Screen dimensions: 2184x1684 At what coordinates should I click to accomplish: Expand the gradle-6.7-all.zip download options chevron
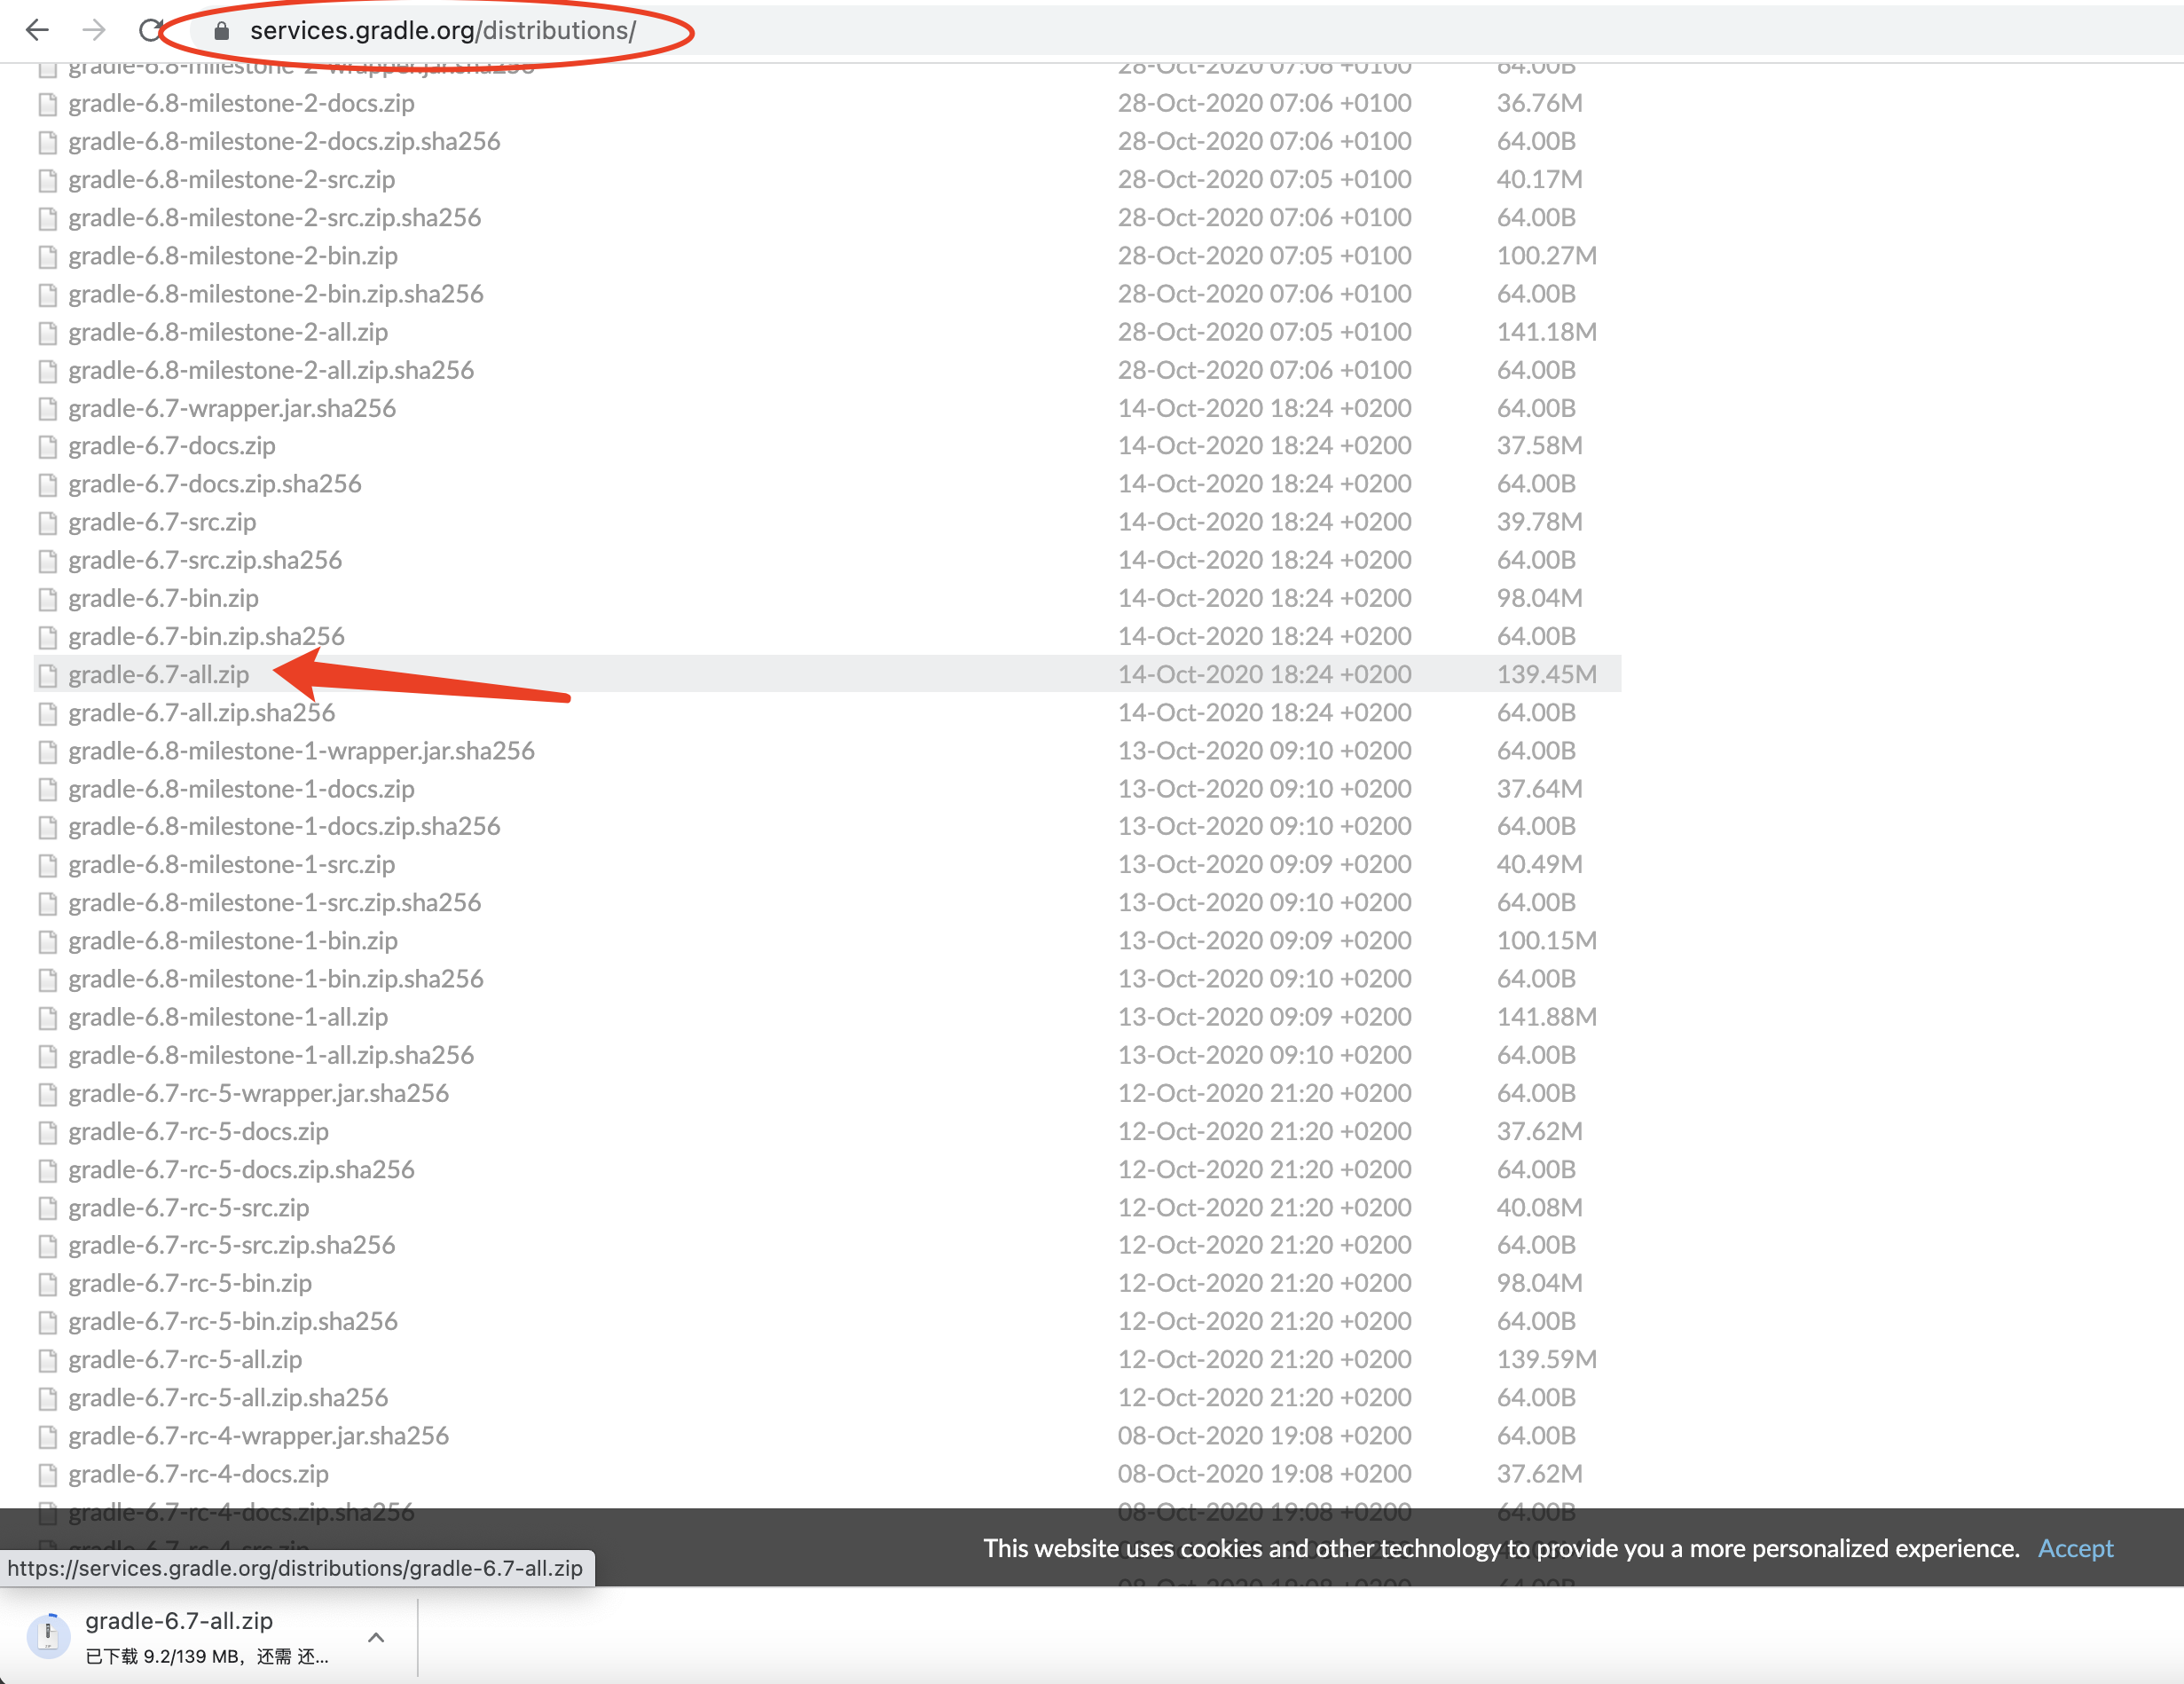pos(376,1637)
